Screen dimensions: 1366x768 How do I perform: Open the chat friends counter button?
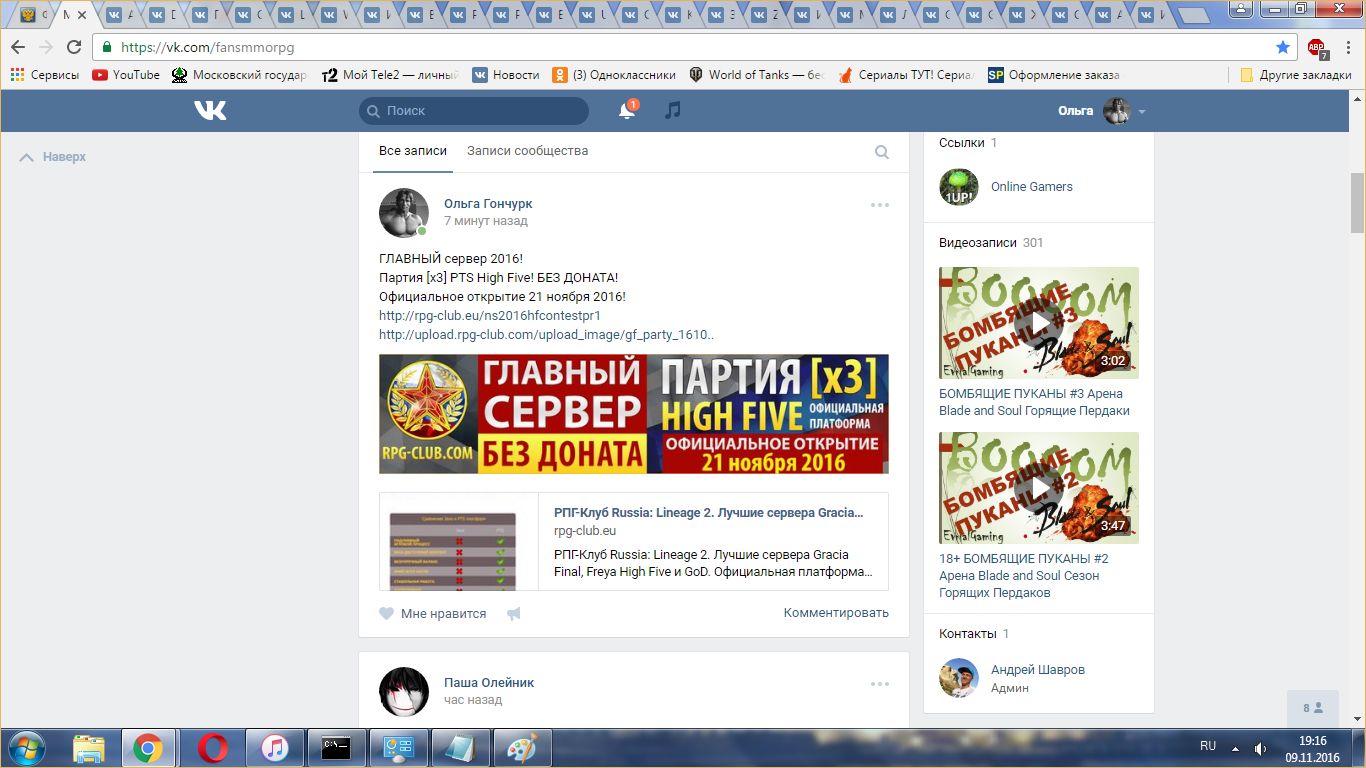coord(1313,708)
